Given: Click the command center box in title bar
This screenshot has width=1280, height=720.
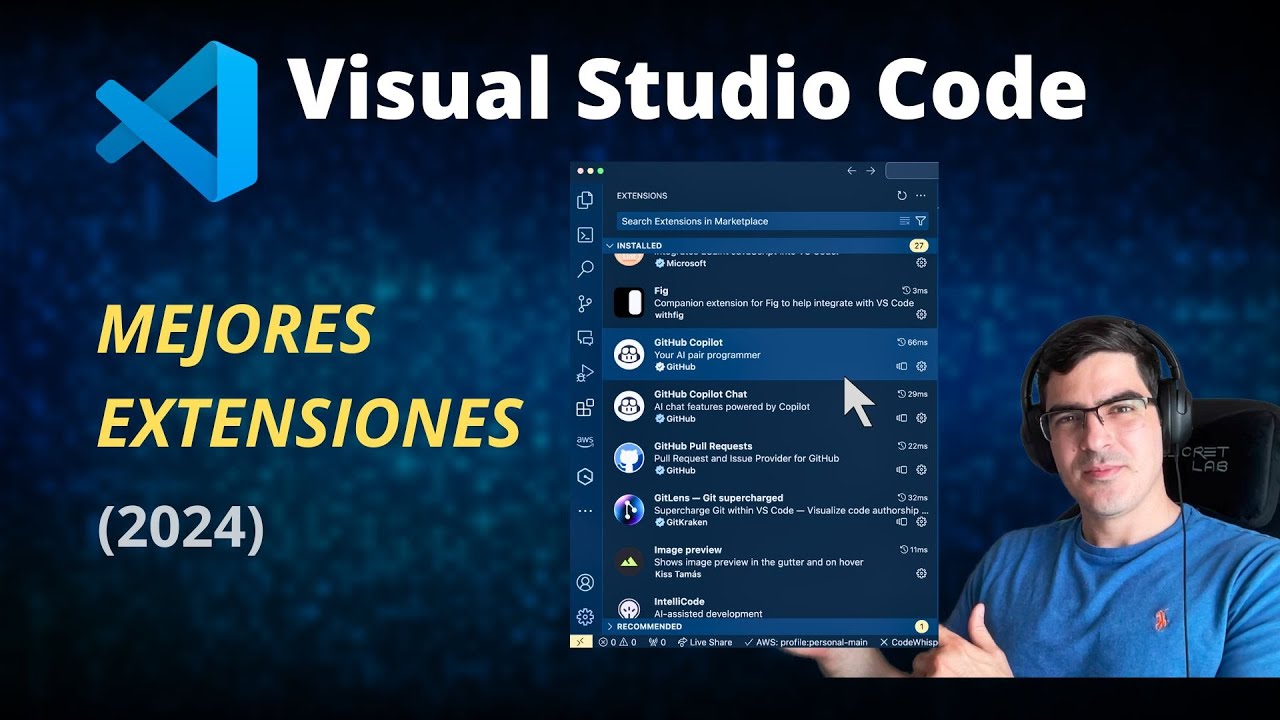Looking at the screenshot, I should coord(912,171).
